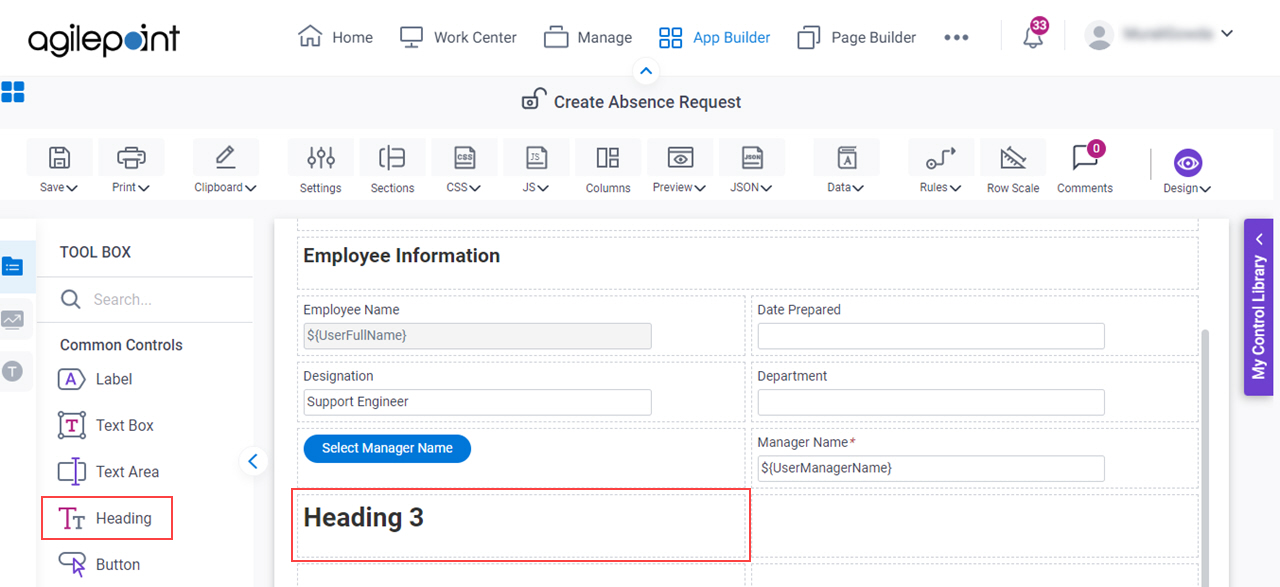Open notifications bell with 33 badge
Image resolution: width=1280 pixels, height=587 pixels.
(1034, 35)
